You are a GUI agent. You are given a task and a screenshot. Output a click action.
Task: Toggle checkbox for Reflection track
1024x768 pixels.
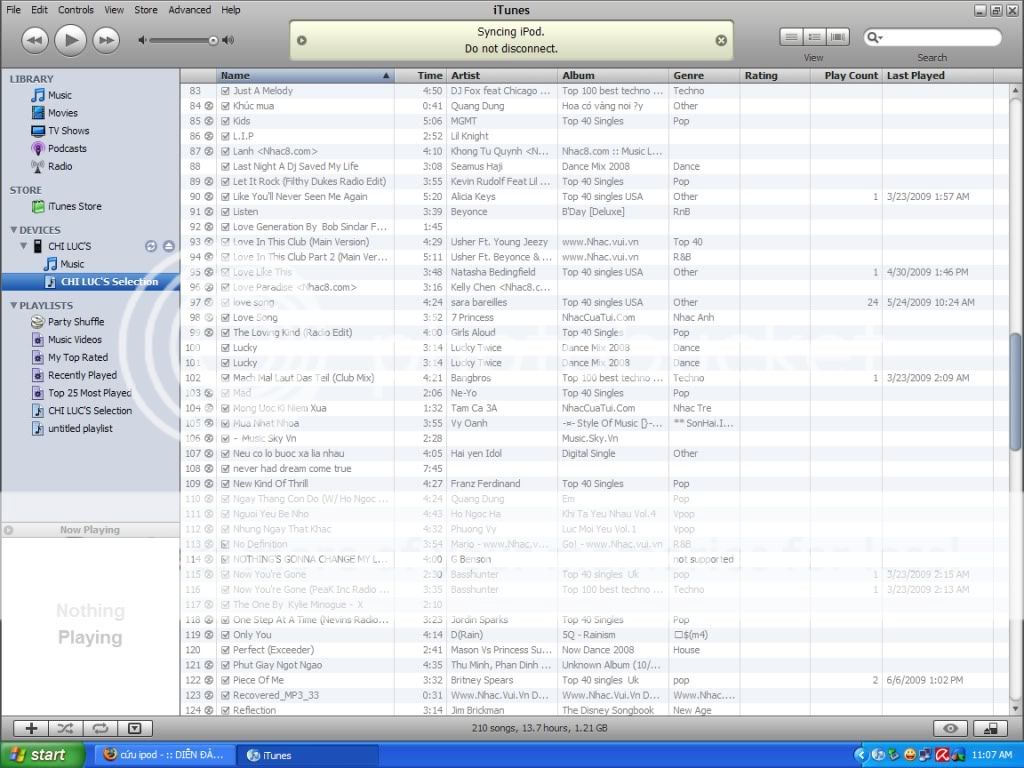(x=226, y=710)
